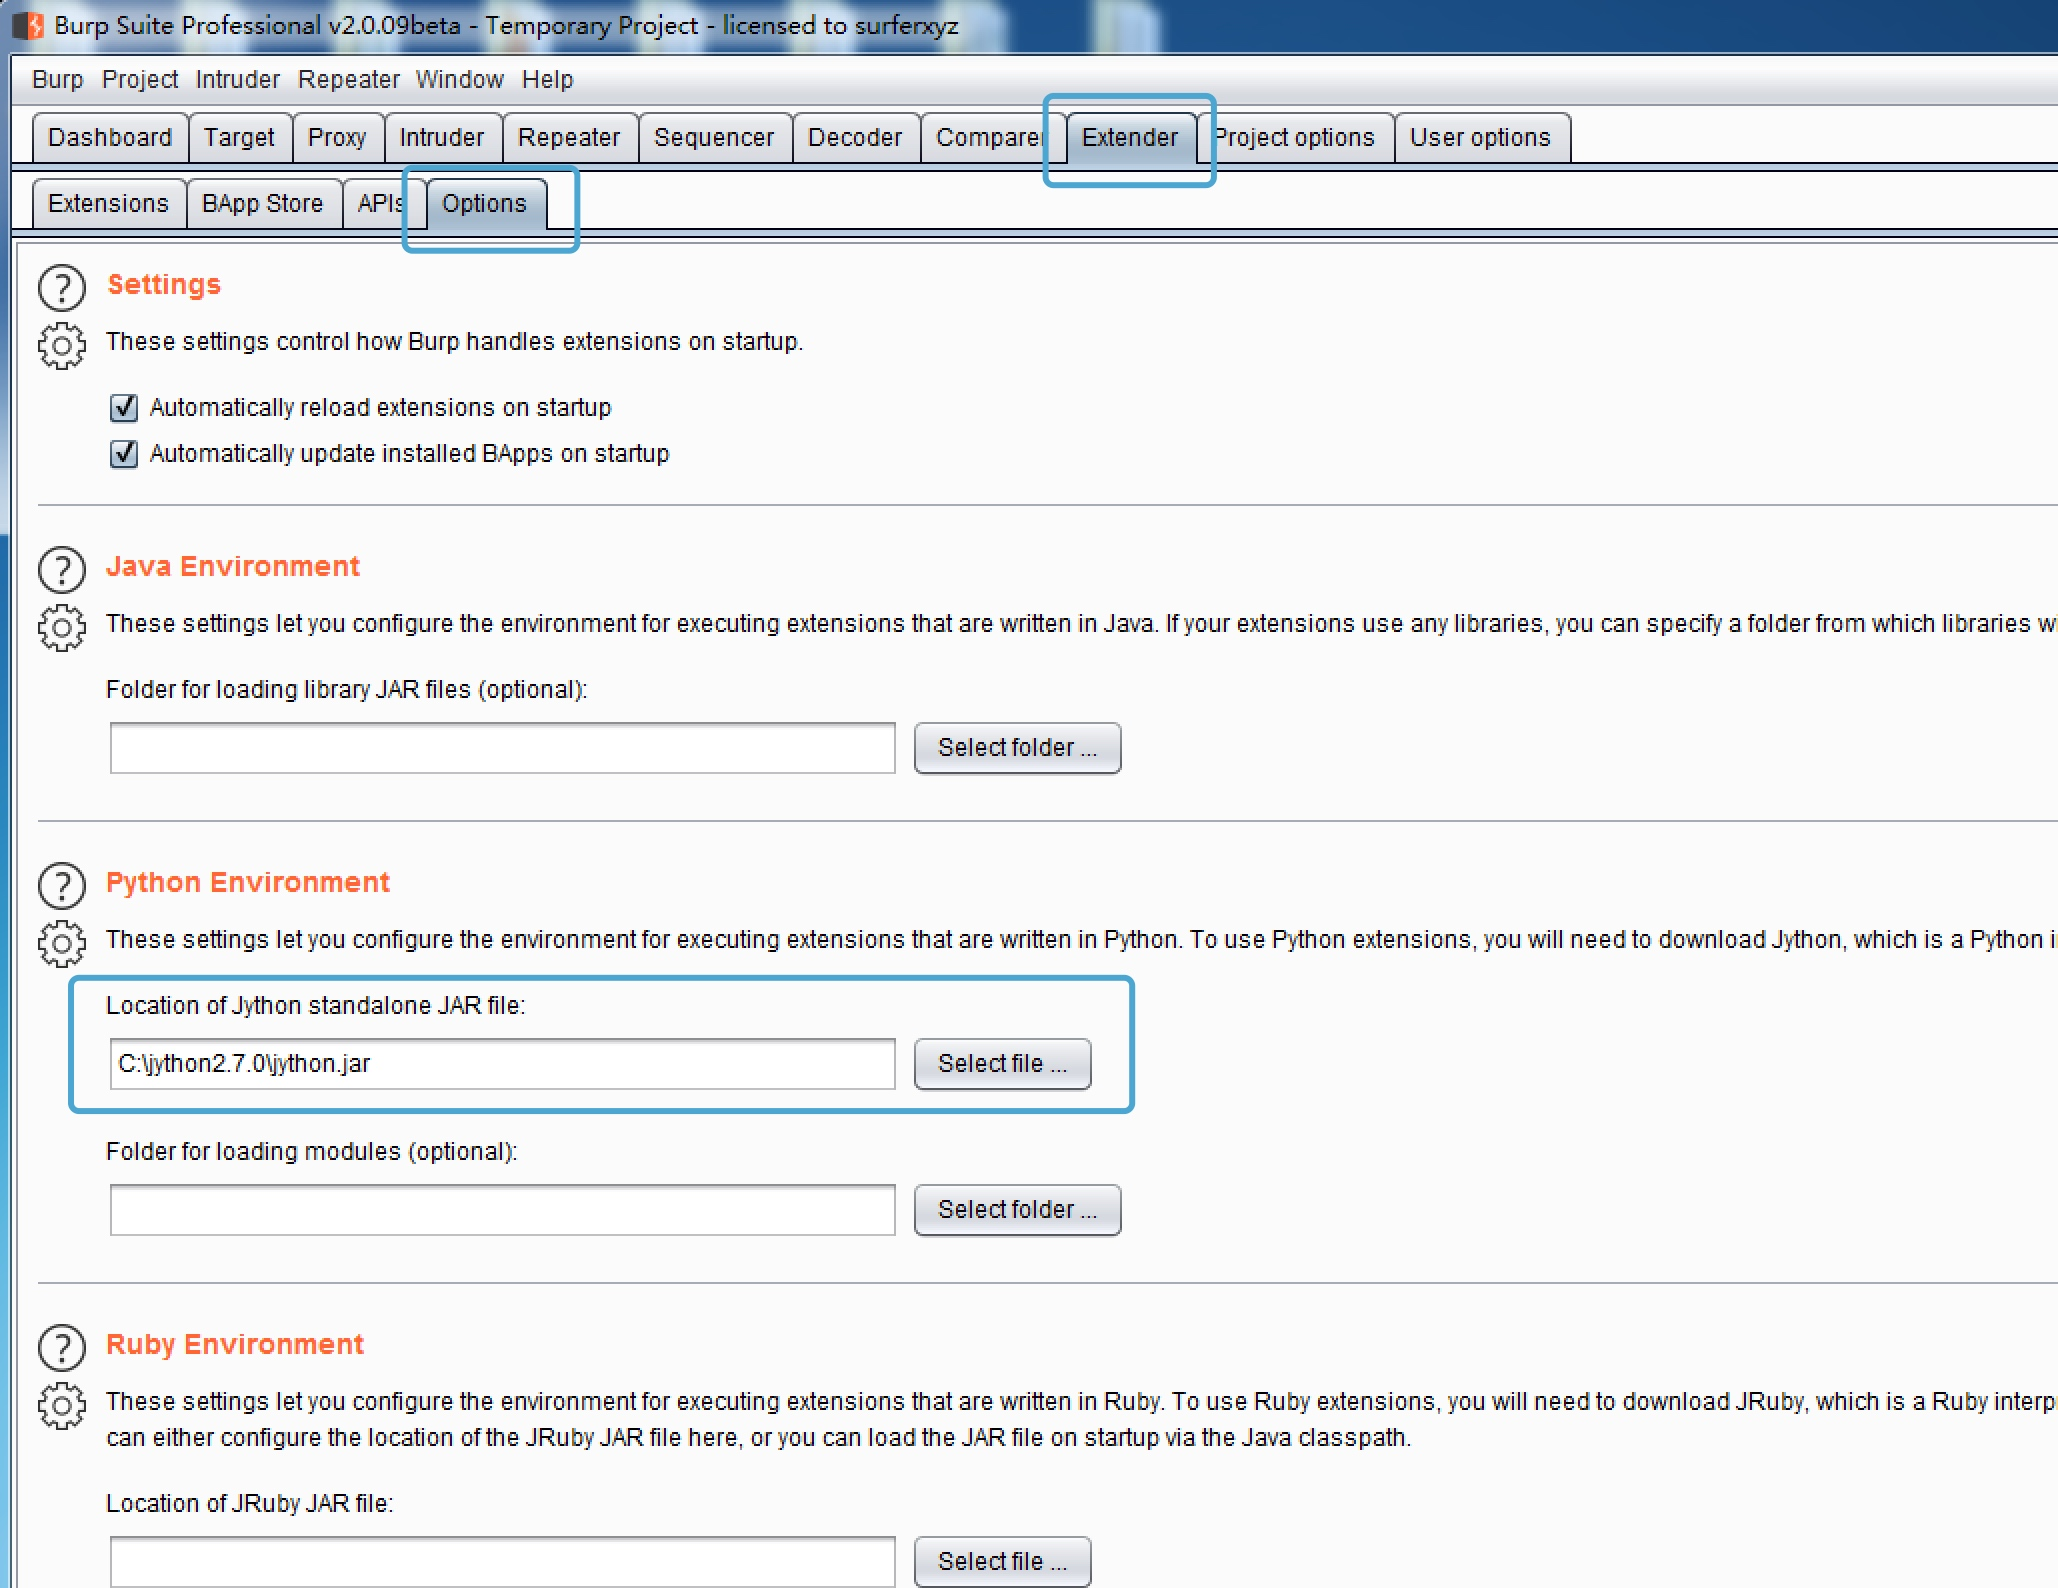The image size is (2058, 1588).
Task: Click the Settings section heading
Action: click(164, 285)
